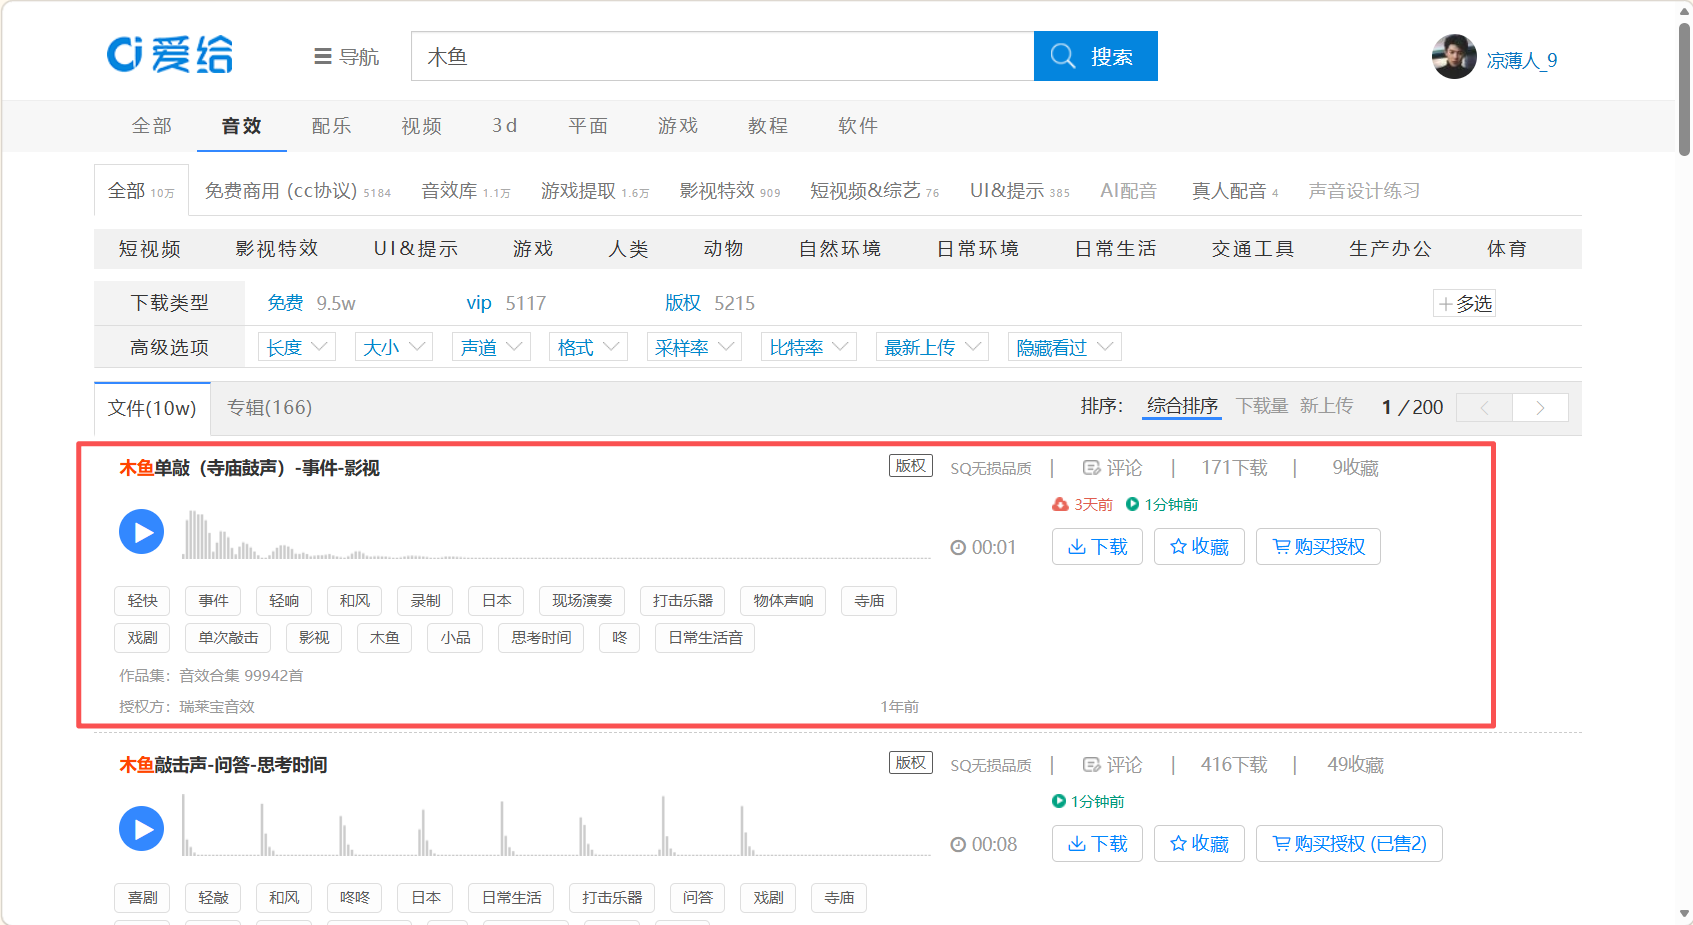1693x925 pixels.
Task: Switch to the 配乐 category tab
Action: tap(331, 126)
